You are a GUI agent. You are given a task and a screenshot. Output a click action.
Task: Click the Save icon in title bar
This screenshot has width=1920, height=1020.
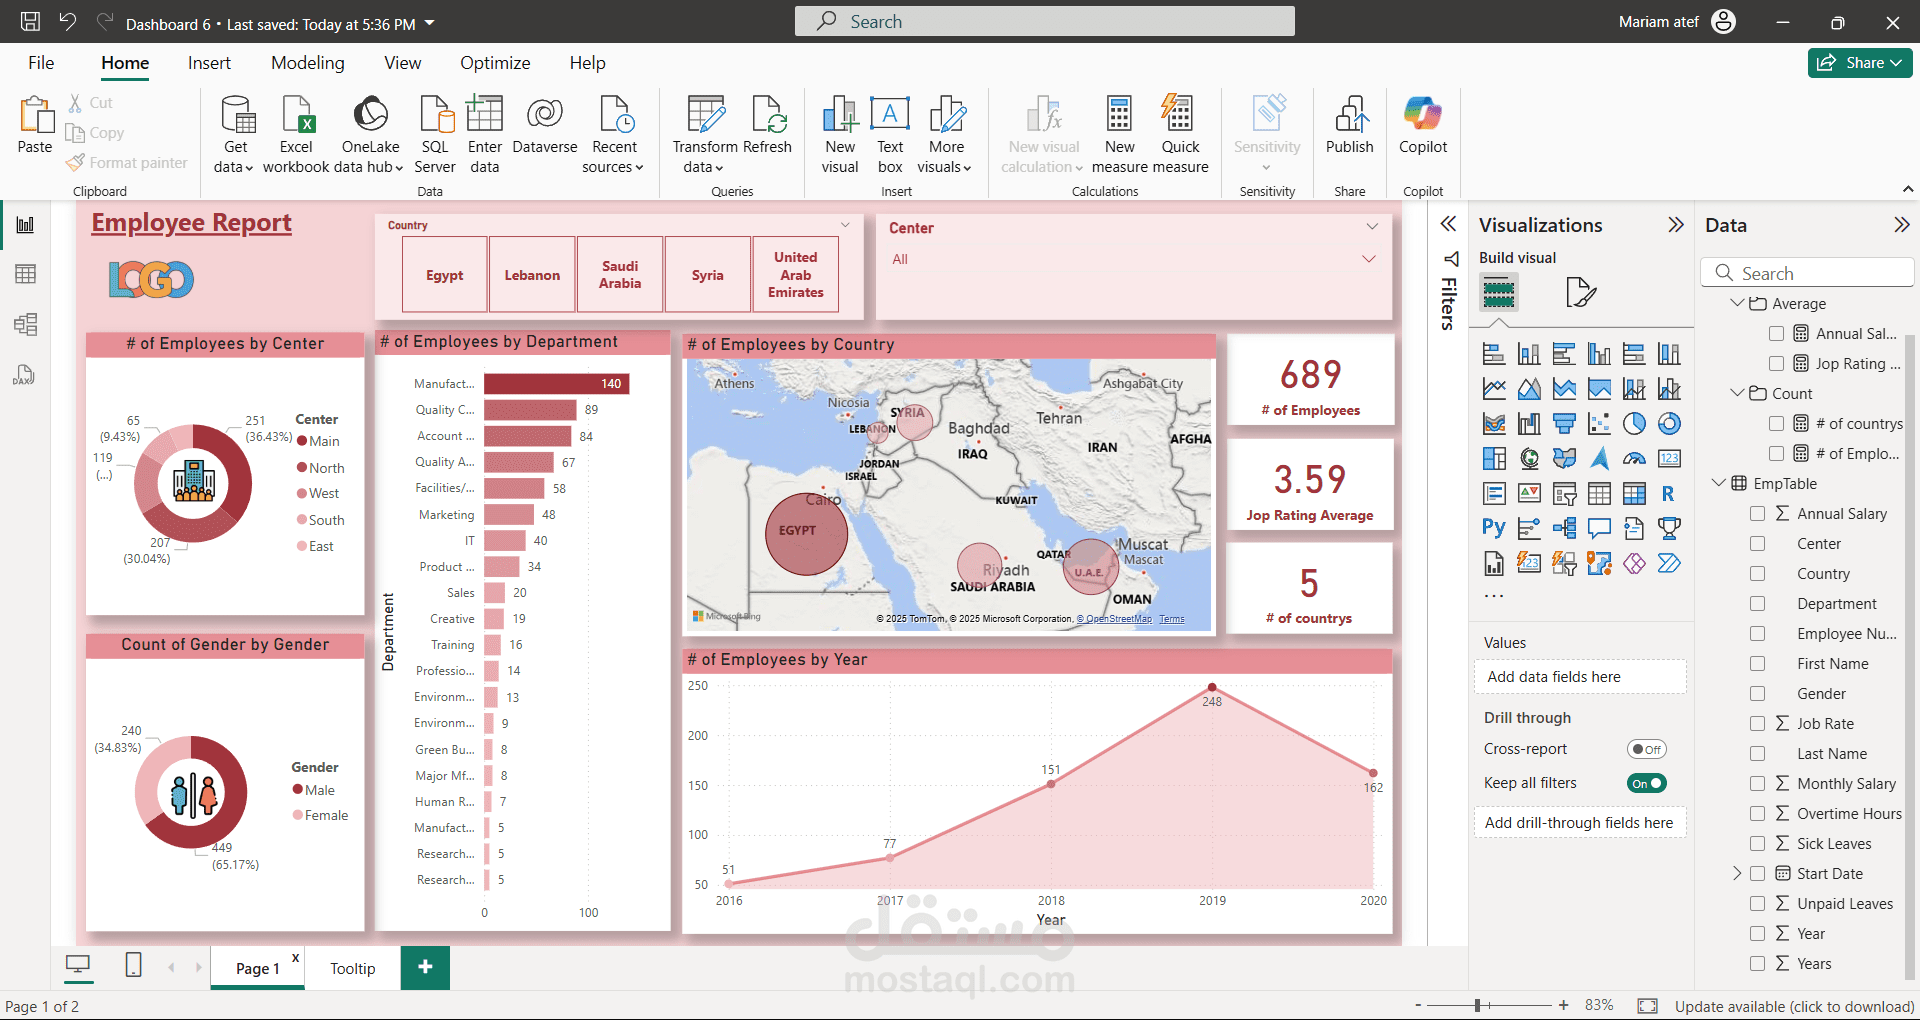(30, 22)
